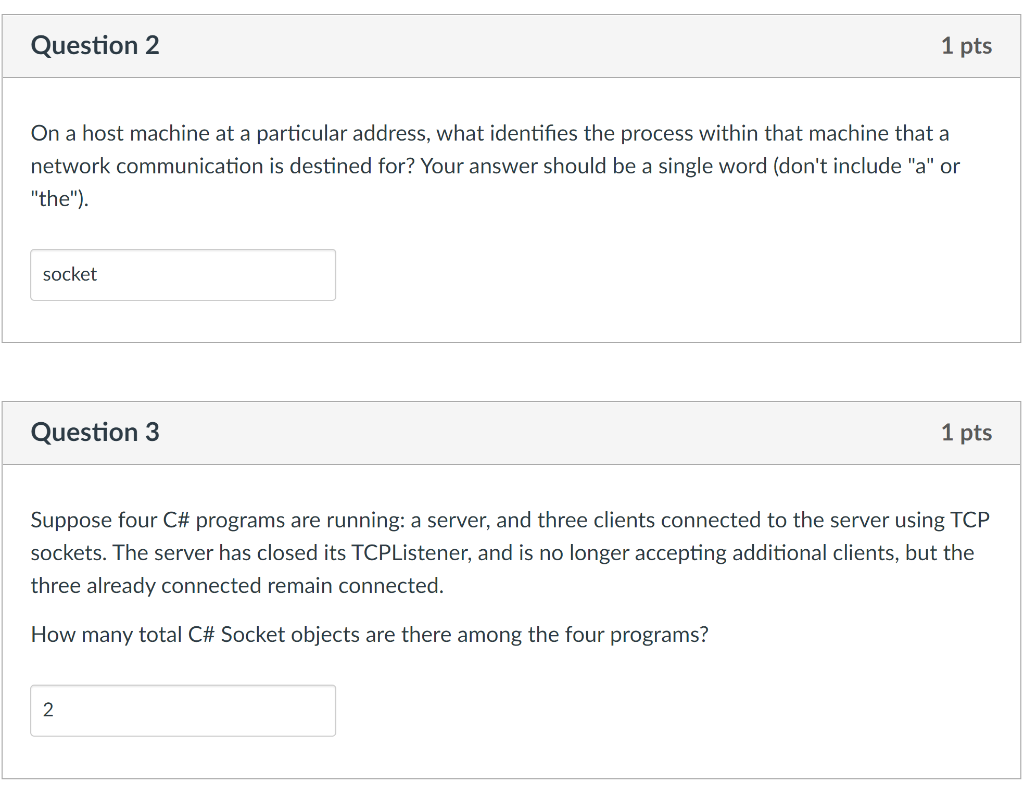Click the gray header bar of Question 2
This screenshot has width=1024, height=796.
[x=511, y=46]
